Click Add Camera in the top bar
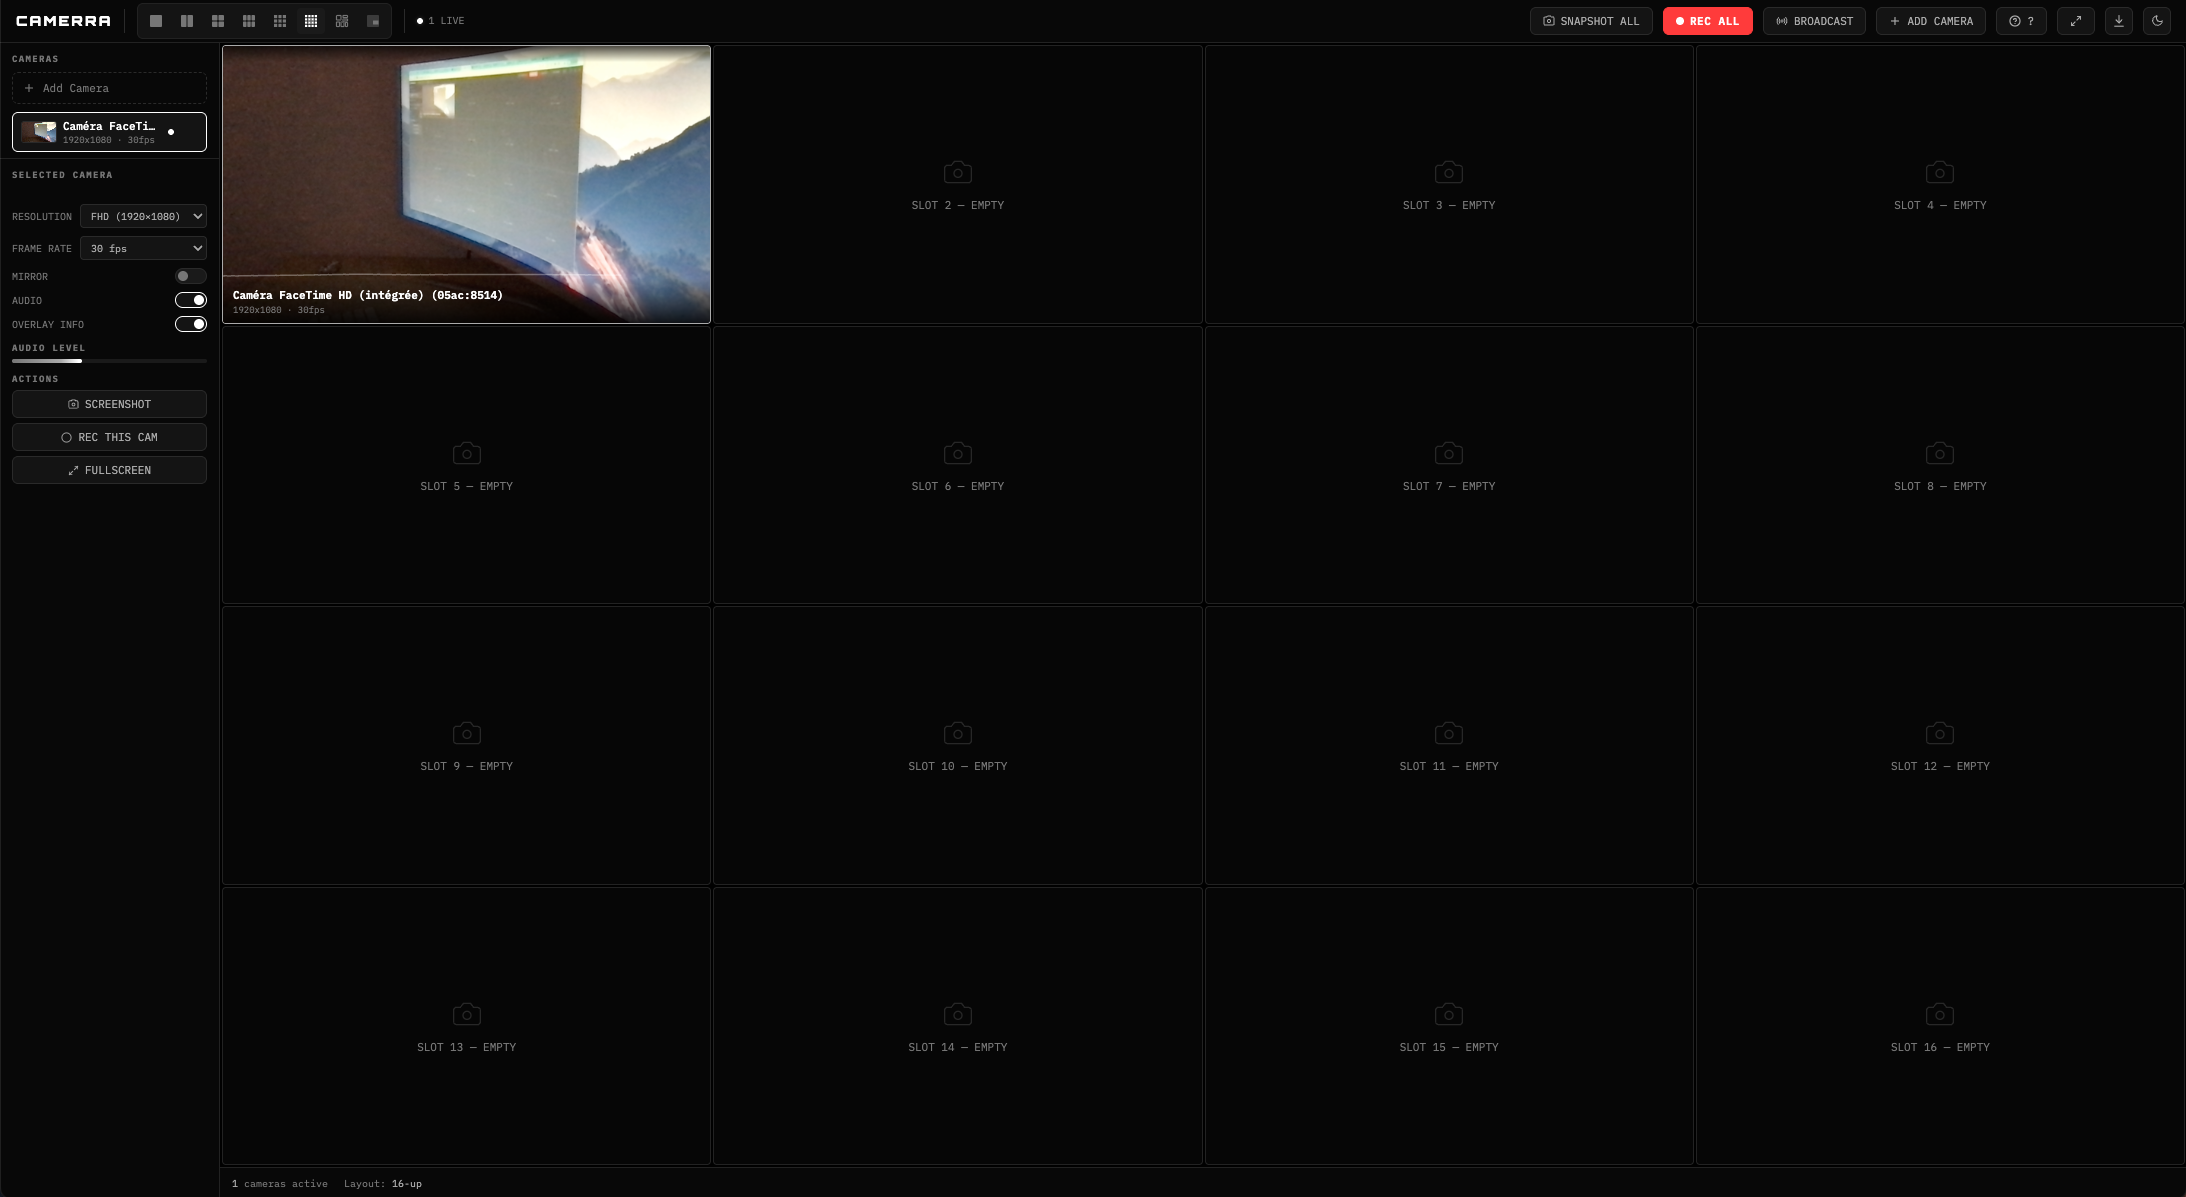 [x=1931, y=21]
